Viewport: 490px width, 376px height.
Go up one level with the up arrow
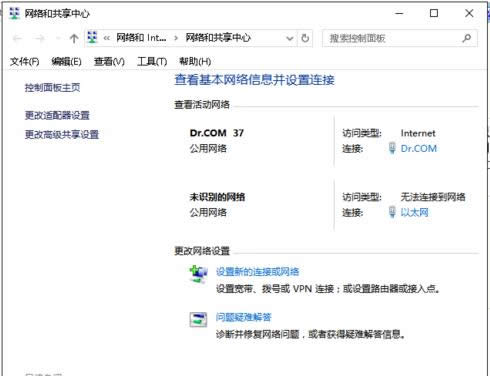74,39
